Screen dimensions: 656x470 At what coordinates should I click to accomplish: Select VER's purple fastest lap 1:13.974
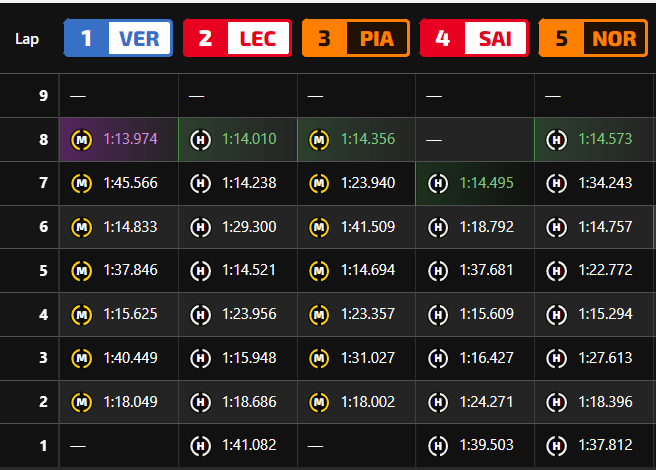(130, 140)
